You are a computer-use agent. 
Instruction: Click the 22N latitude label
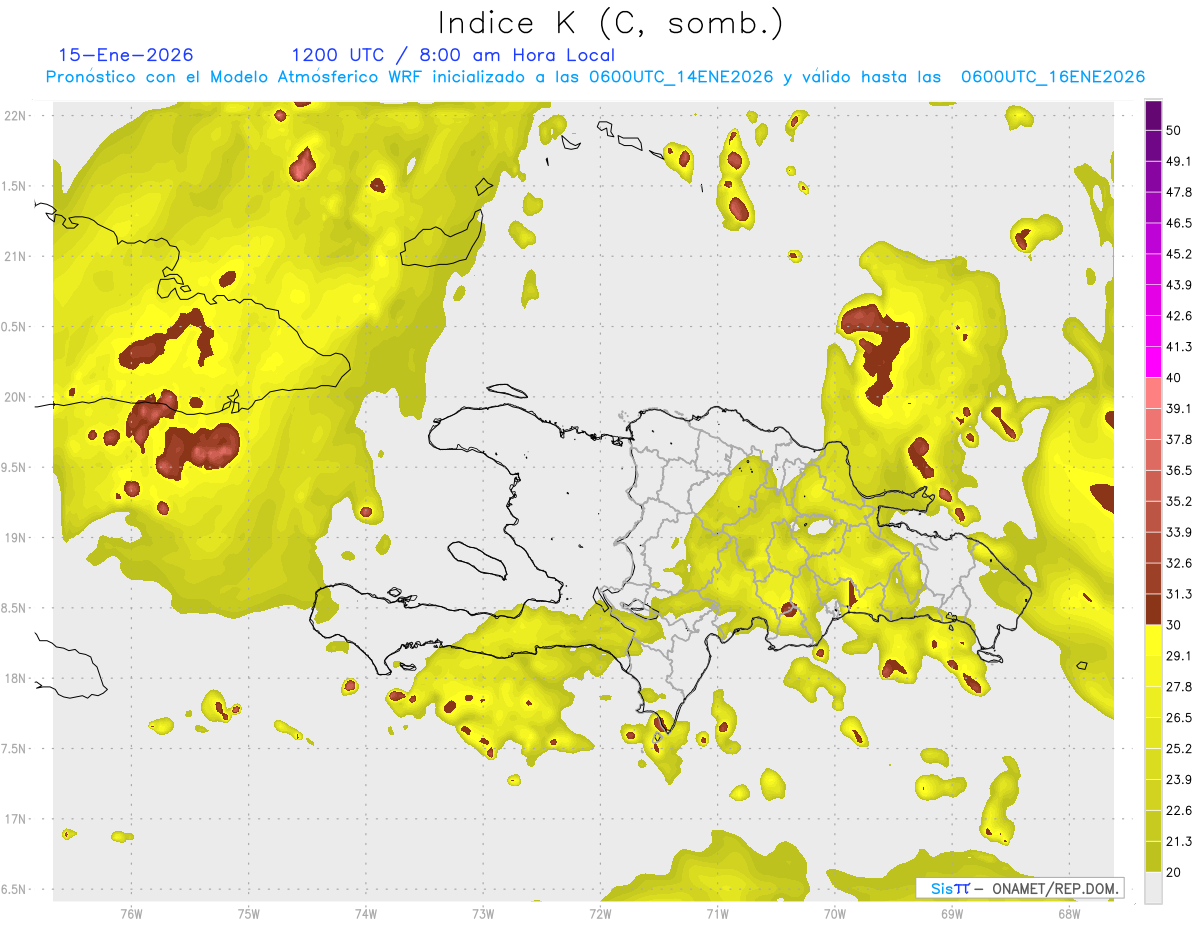click(15, 115)
